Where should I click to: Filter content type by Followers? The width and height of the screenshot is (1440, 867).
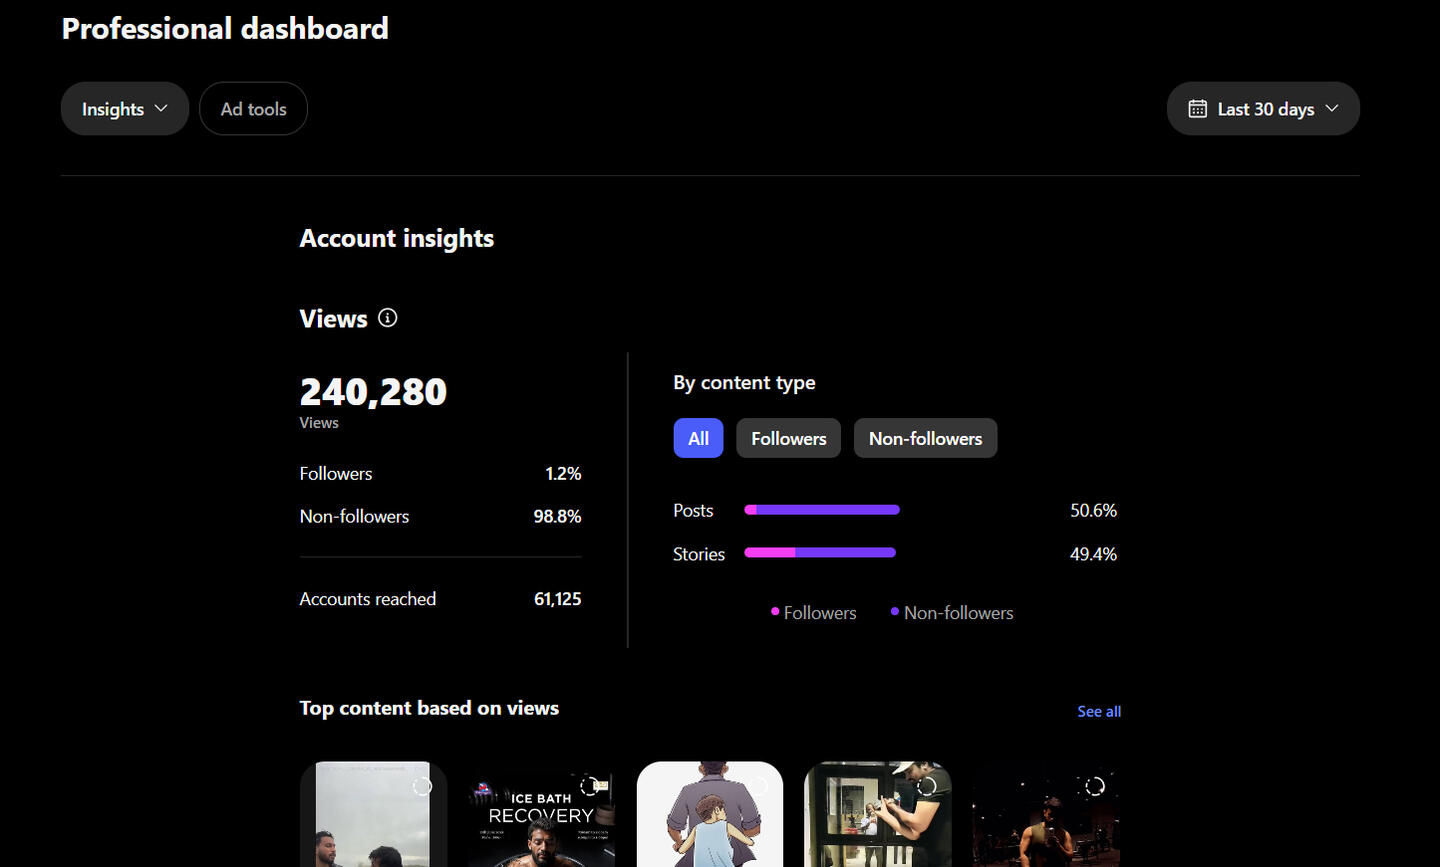click(x=788, y=438)
